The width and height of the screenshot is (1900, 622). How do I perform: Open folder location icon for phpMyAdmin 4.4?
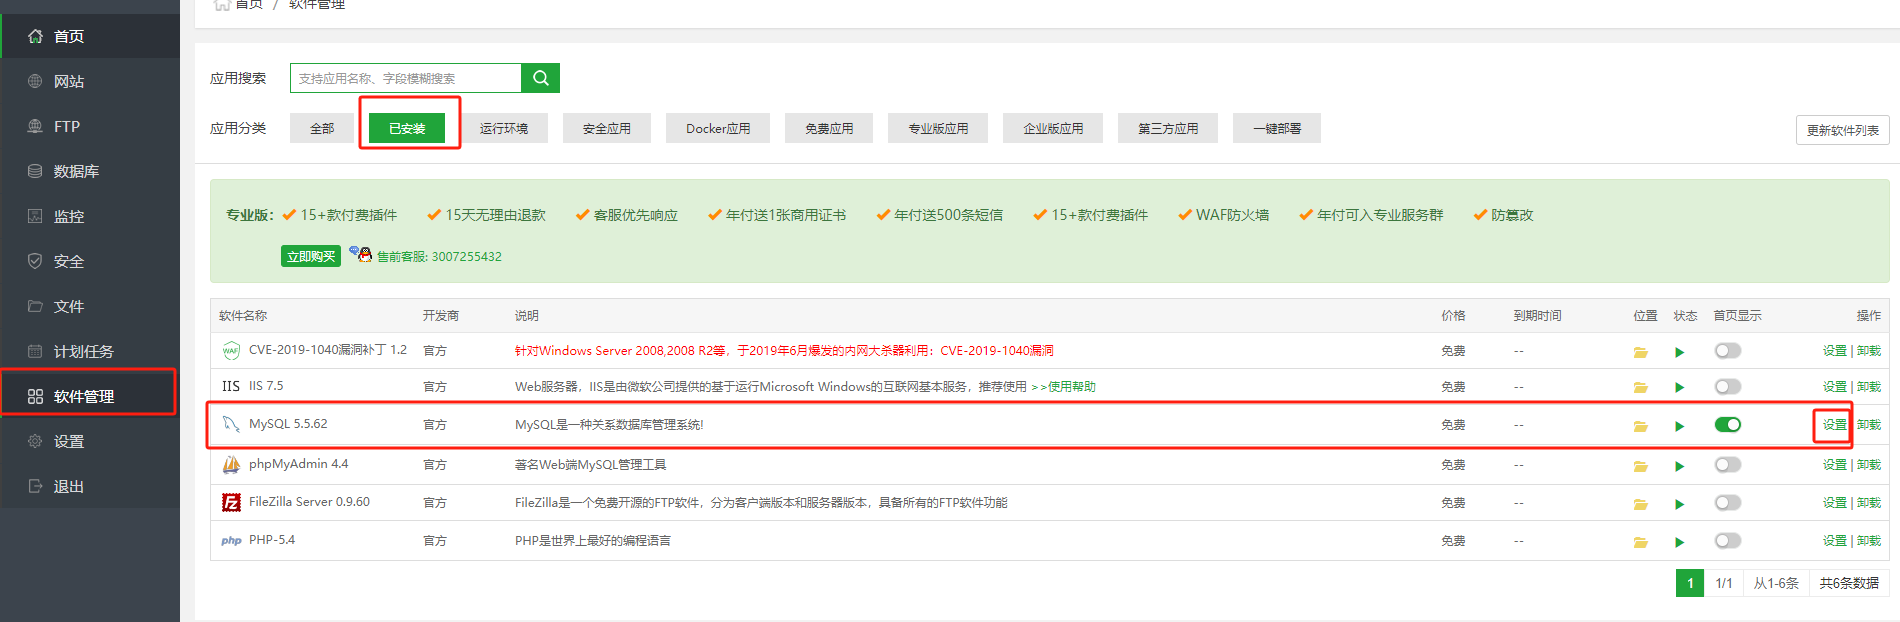[x=1640, y=466]
